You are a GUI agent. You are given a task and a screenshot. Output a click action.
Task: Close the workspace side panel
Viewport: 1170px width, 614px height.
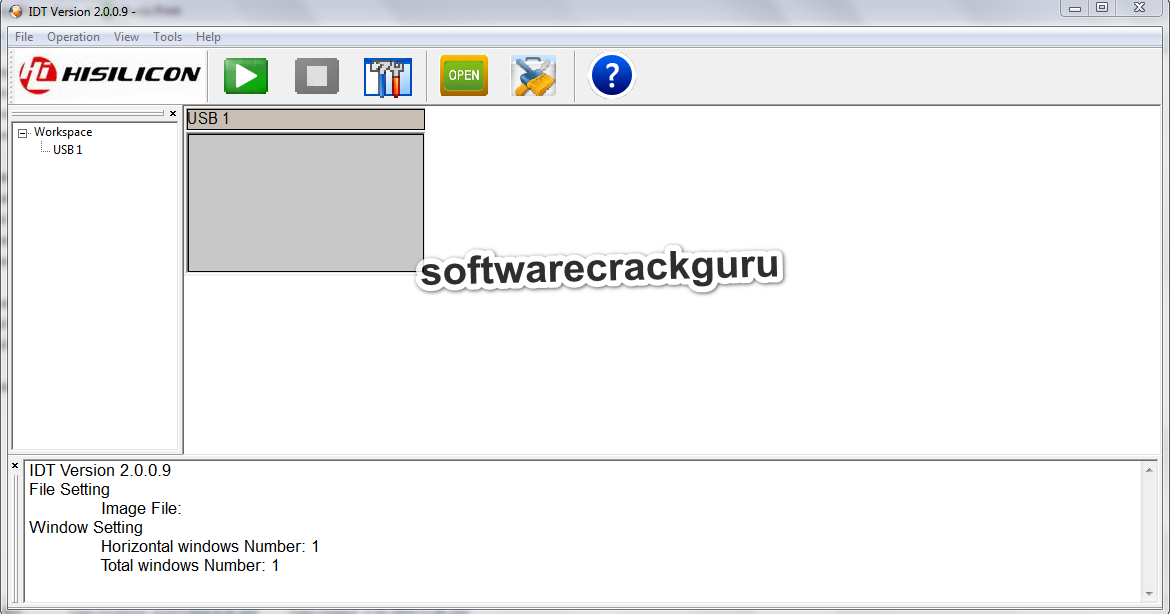pos(173,113)
